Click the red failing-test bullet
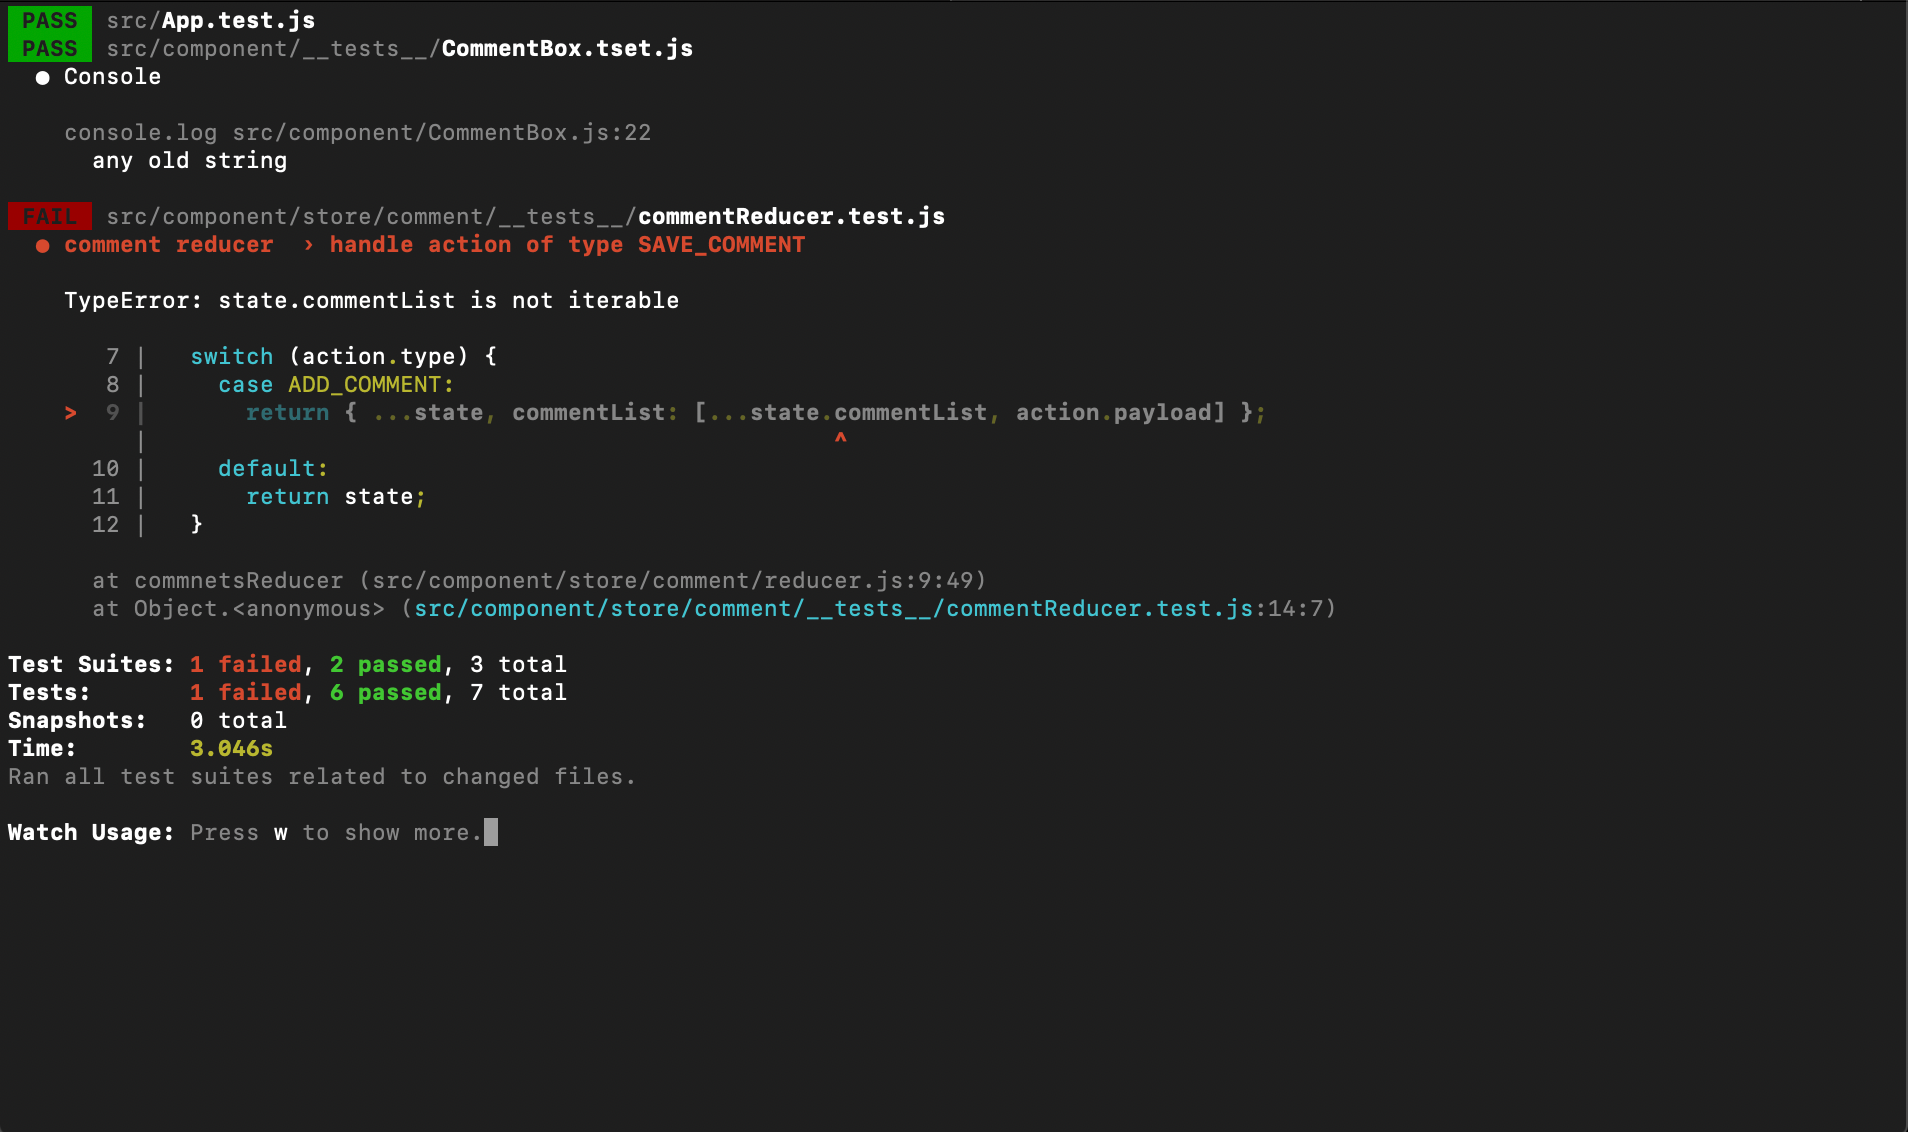The width and height of the screenshot is (1908, 1132). coord(42,246)
